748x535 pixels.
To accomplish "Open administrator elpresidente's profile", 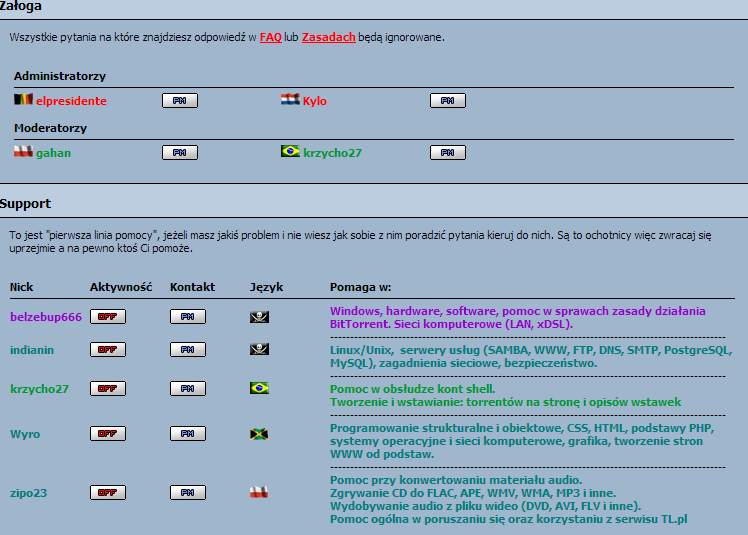I will (71, 101).
